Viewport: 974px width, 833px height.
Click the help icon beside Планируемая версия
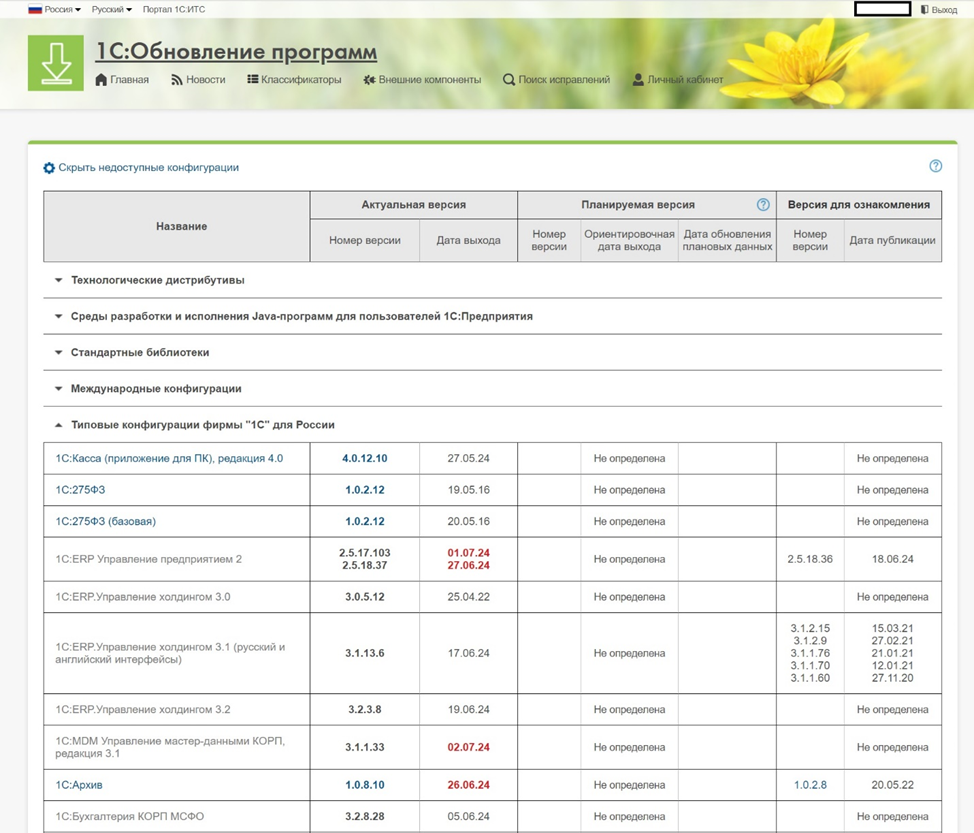point(763,205)
